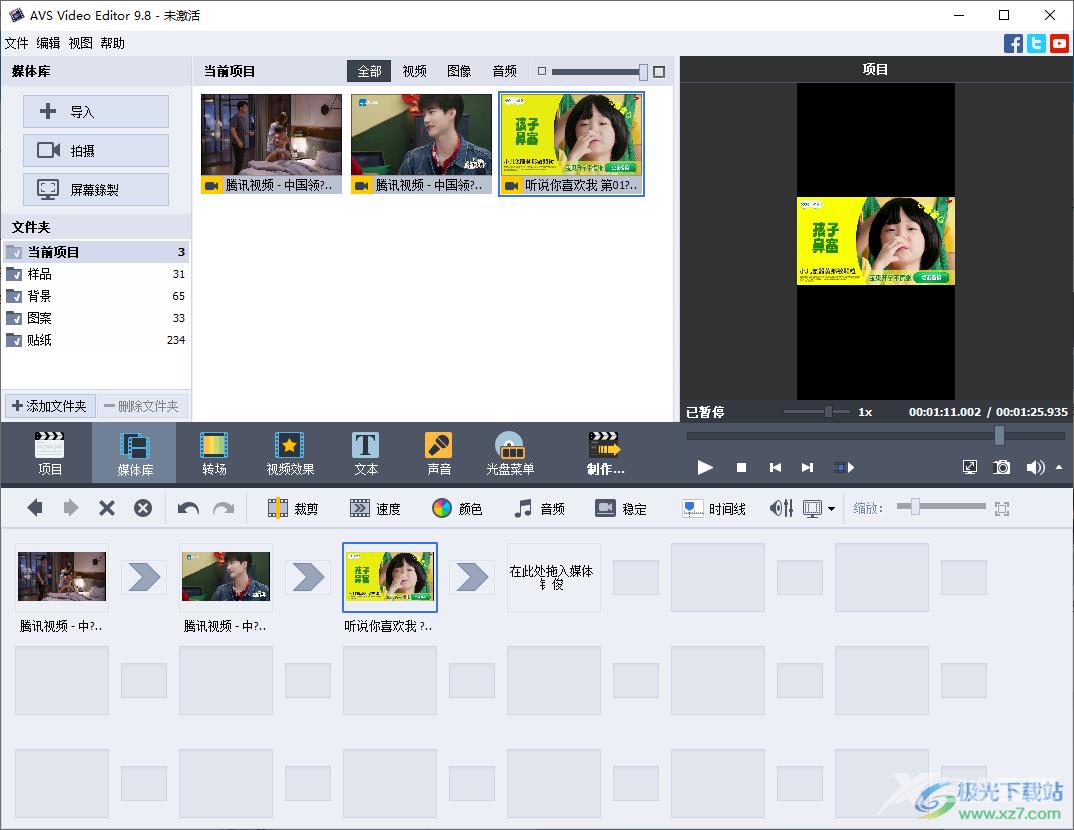Open the 速度 speed tool
The image size is (1074, 830).
click(x=375, y=508)
